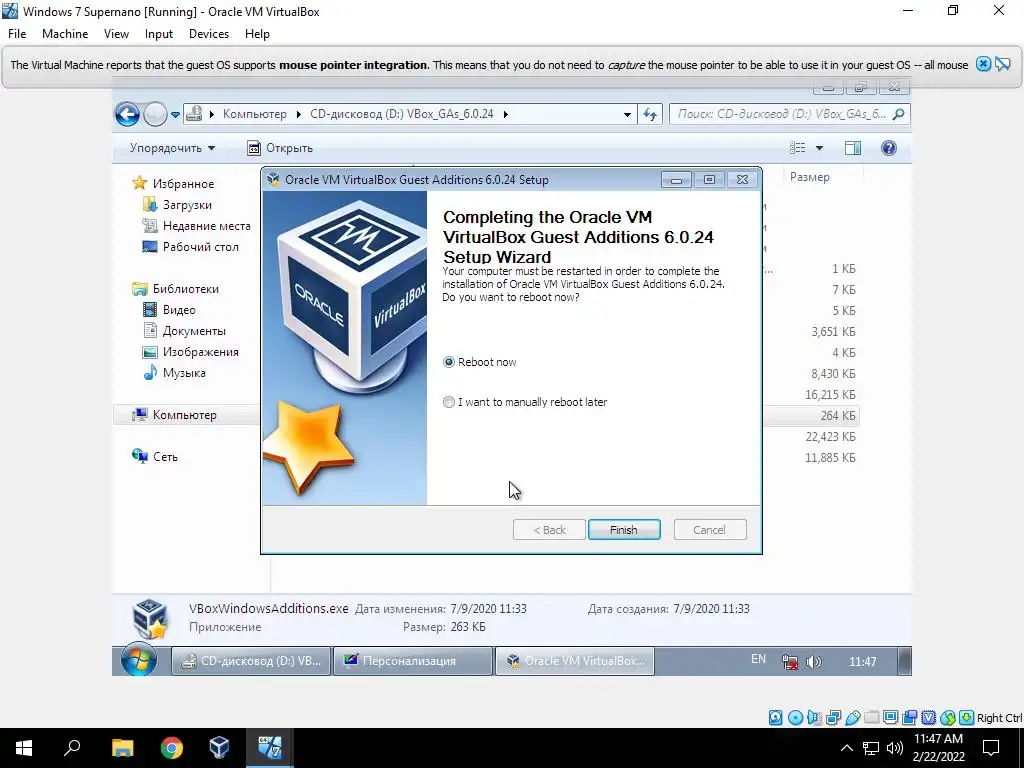This screenshot has height=768, width=1024.
Task: Click the display indicator icon
Action: (890, 718)
